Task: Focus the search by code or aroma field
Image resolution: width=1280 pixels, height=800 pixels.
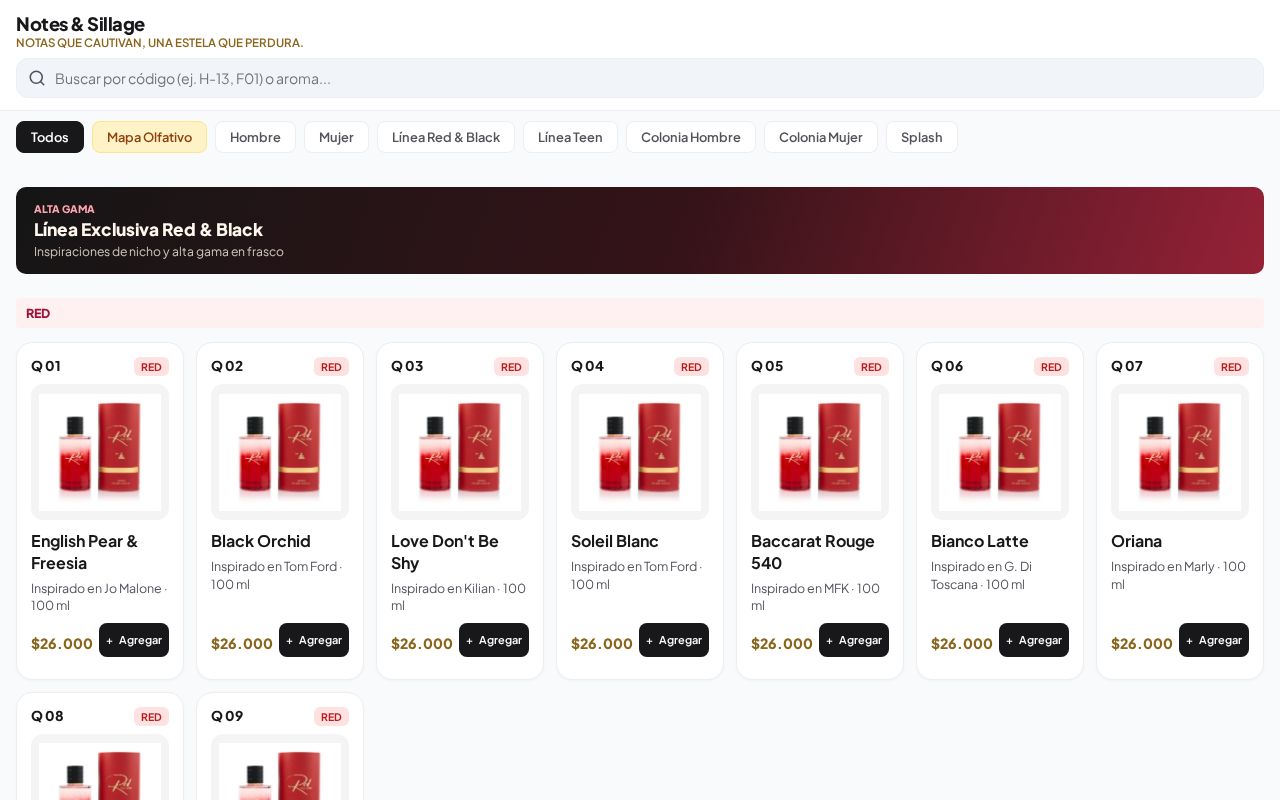Action: pyautogui.click(x=640, y=78)
